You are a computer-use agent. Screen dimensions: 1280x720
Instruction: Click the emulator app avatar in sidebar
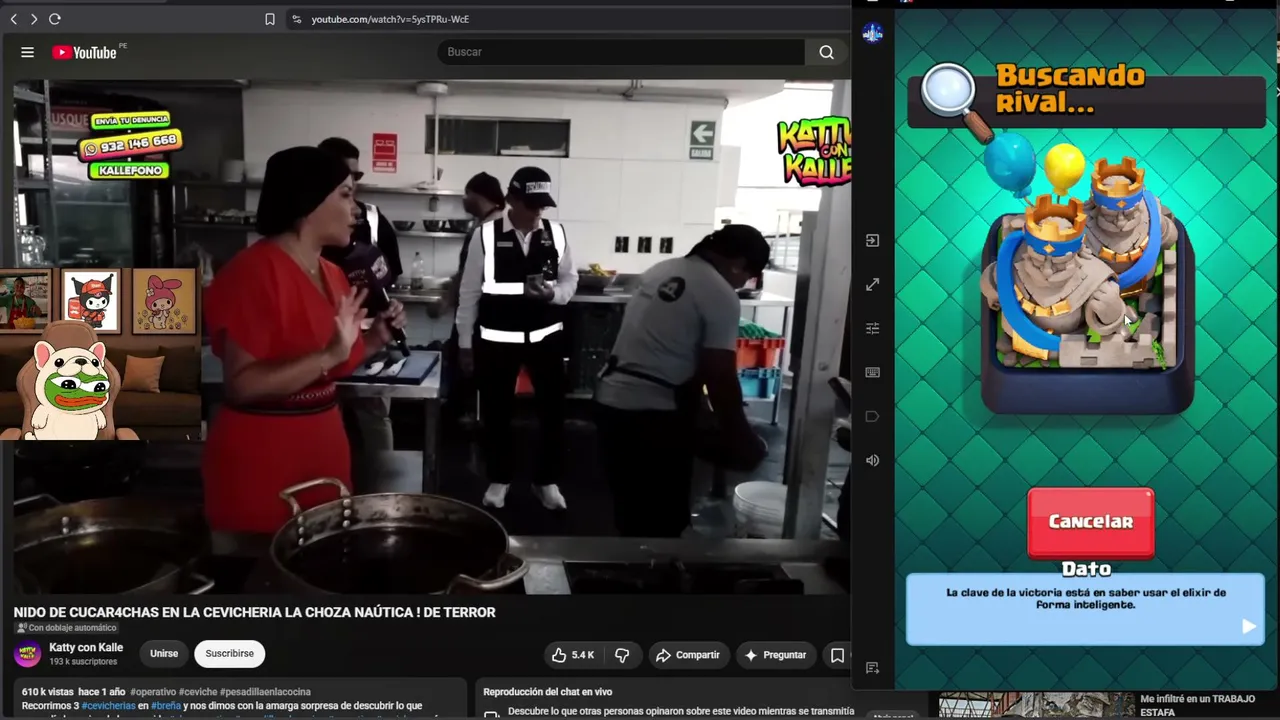click(x=873, y=34)
